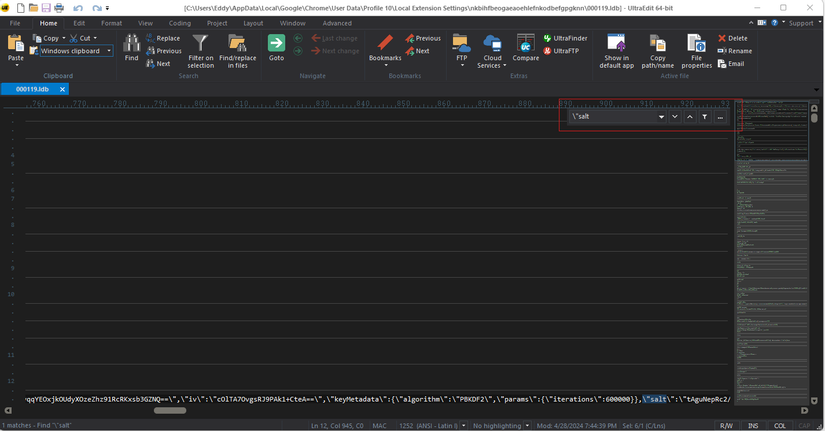This screenshot has width=825, height=431.
Task: Click Find Previous in Search group
Action: [164, 51]
